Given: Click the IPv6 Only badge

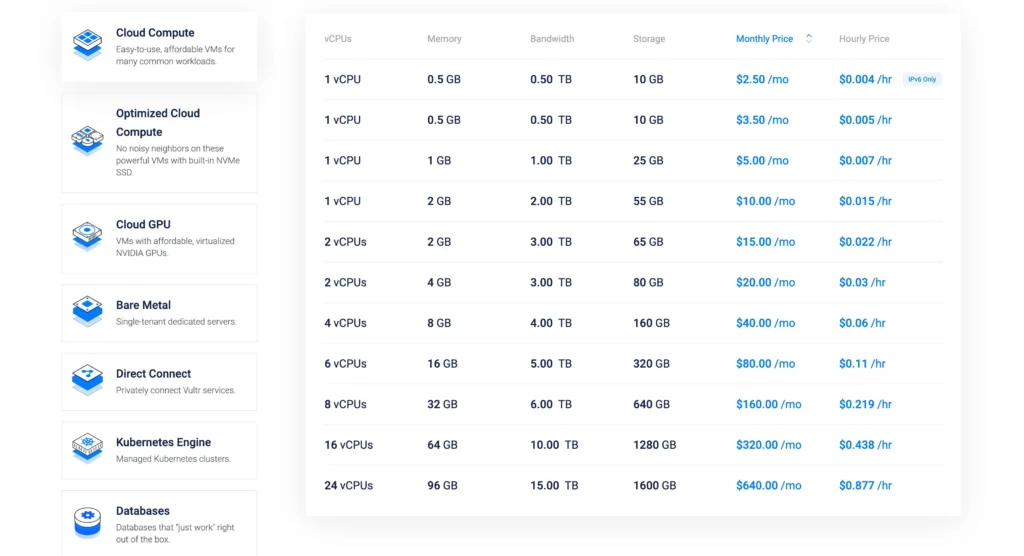Looking at the screenshot, I should (922, 79).
